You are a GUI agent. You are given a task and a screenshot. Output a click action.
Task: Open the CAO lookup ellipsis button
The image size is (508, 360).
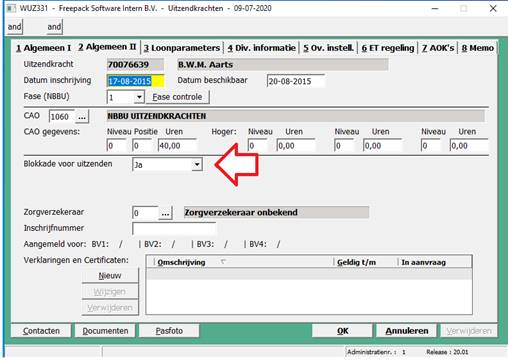[x=82, y=117]
